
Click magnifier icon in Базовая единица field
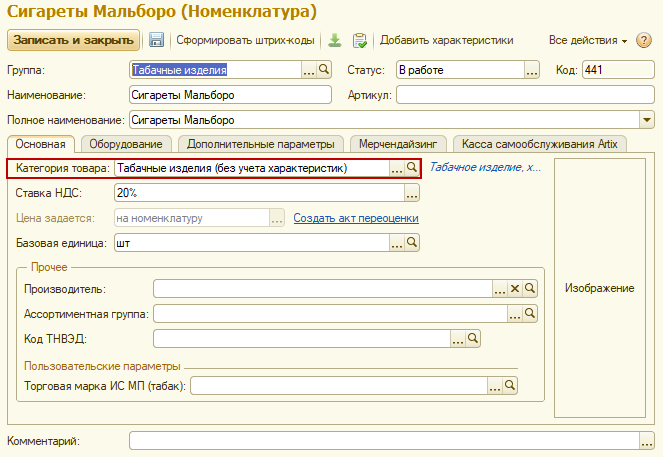411,243
